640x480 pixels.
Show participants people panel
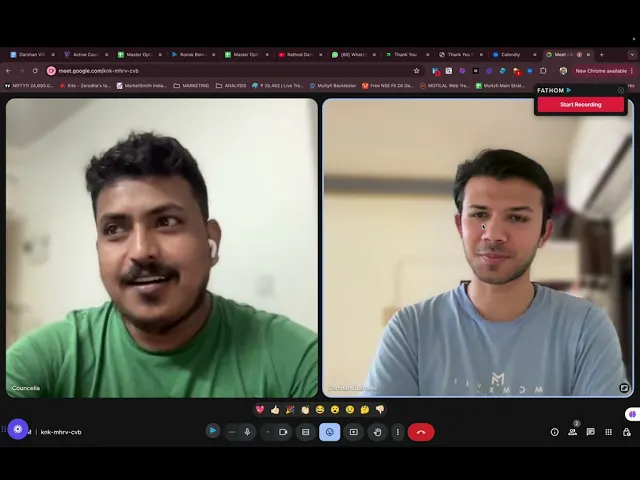tap(572, 432)
